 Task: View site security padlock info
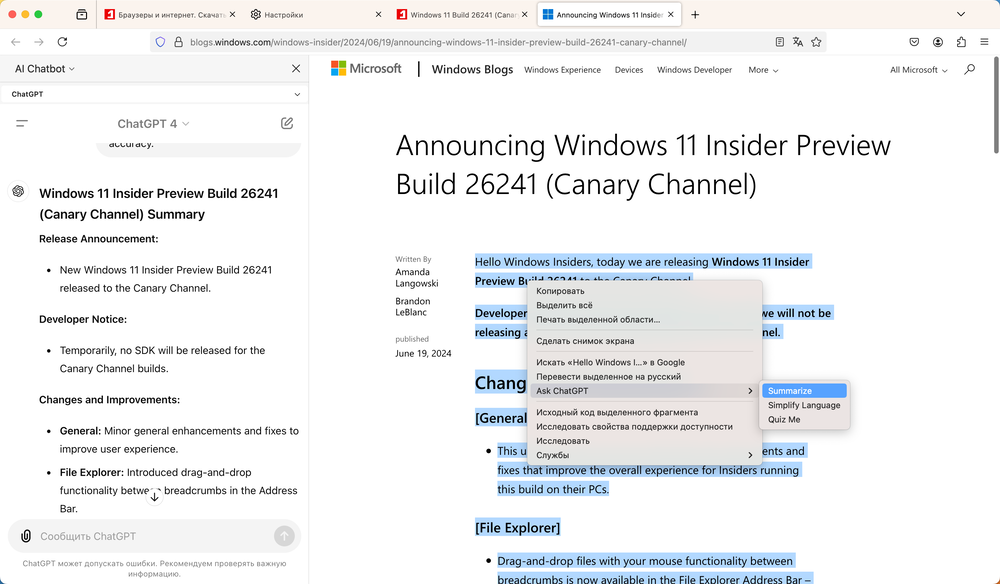pyautogui.click(x=179, y=42)
